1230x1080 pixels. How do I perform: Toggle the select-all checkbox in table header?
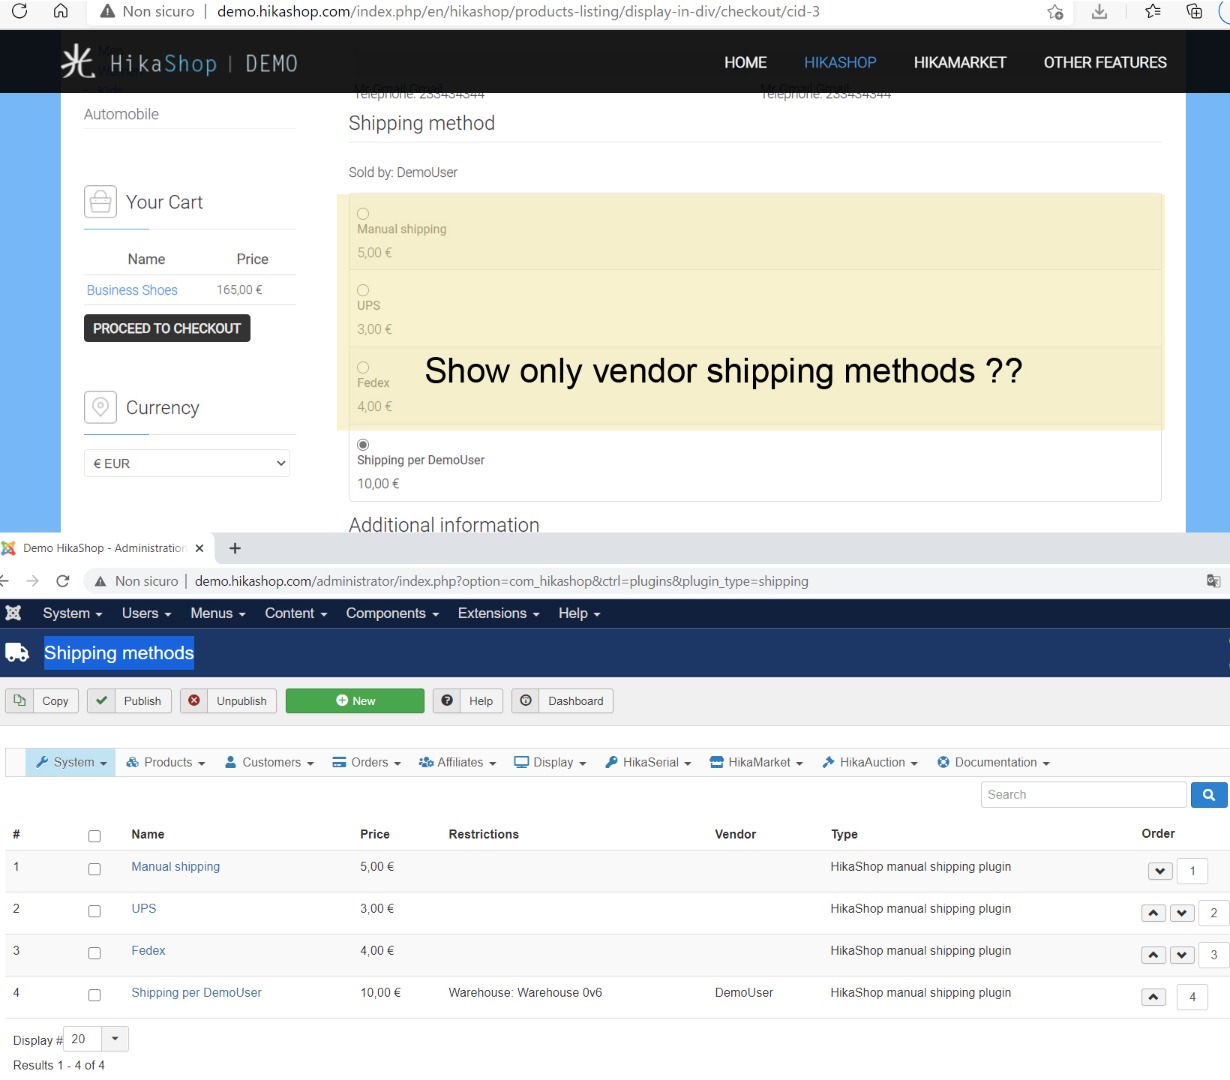point(94,836)
